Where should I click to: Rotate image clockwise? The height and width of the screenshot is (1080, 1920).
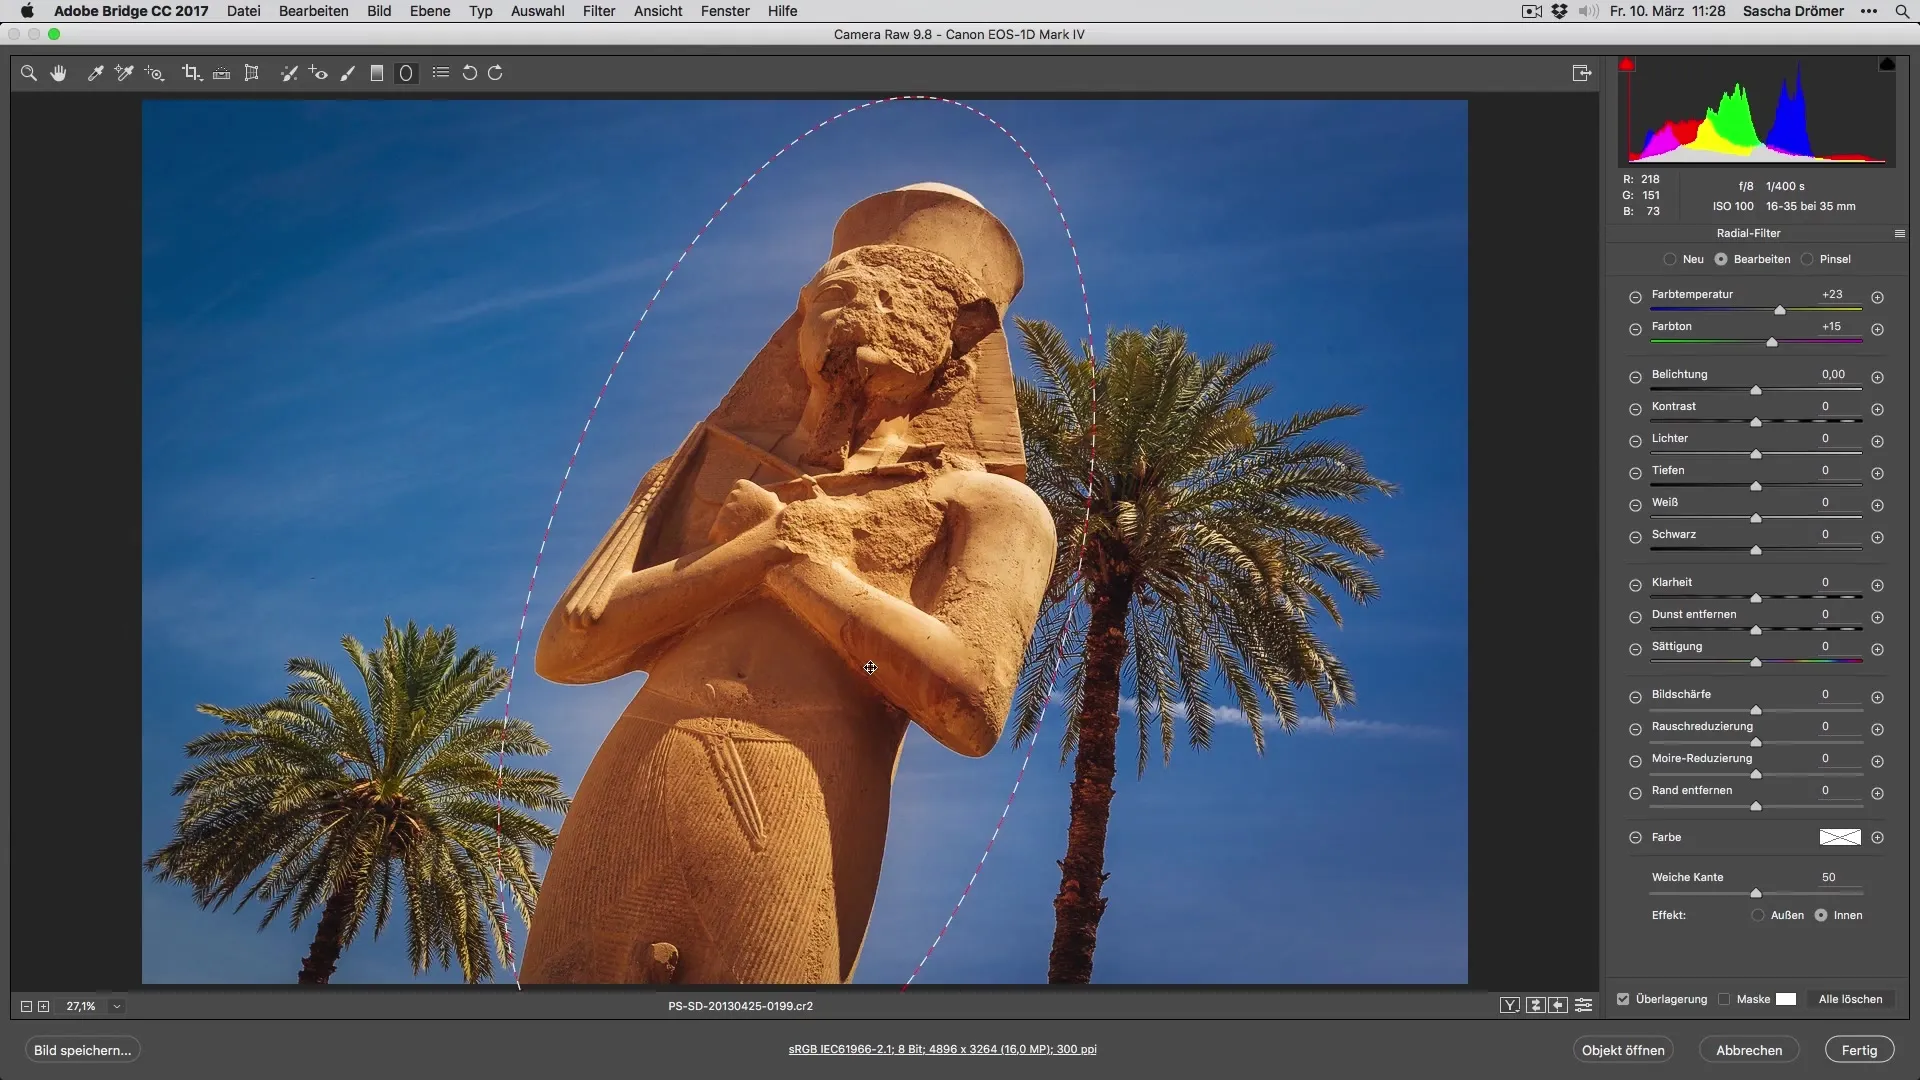pos(495,73)
